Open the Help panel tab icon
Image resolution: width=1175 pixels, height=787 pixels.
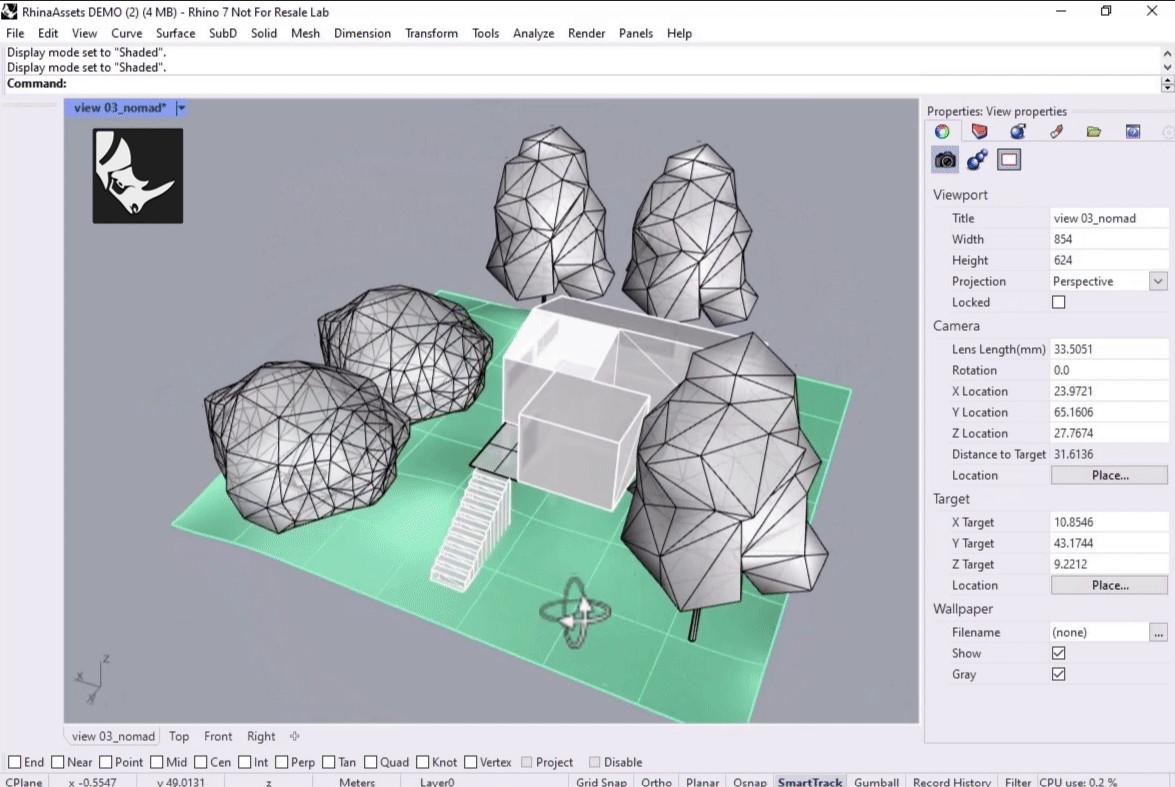(x=1132, y=132)
